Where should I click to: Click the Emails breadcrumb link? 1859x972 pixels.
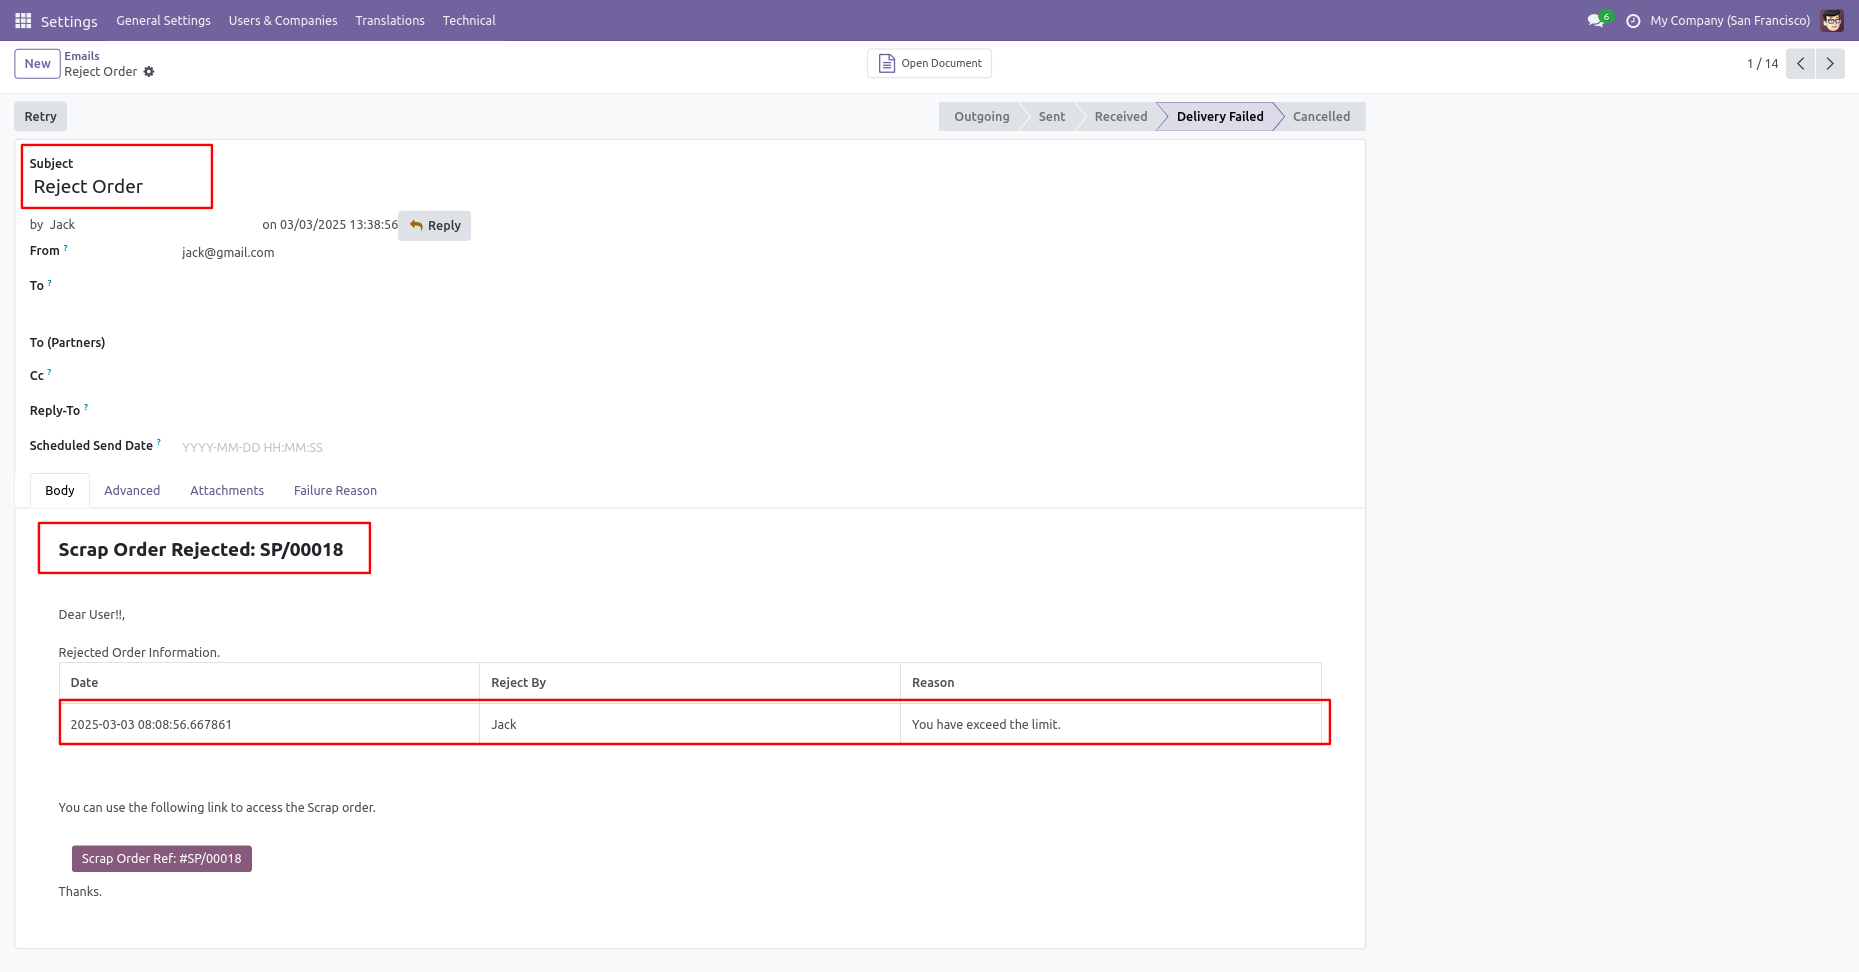(x=82, y=56)
